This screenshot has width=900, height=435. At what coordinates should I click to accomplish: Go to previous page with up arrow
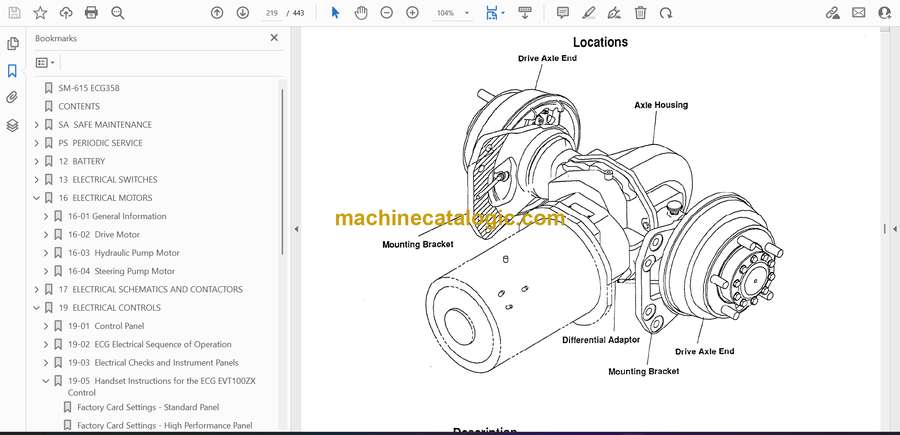point(217,13)
